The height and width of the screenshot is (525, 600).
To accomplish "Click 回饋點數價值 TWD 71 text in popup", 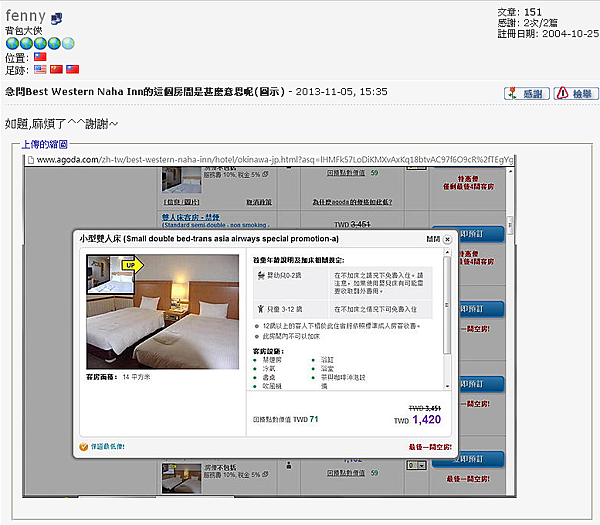I will point(285,419).
